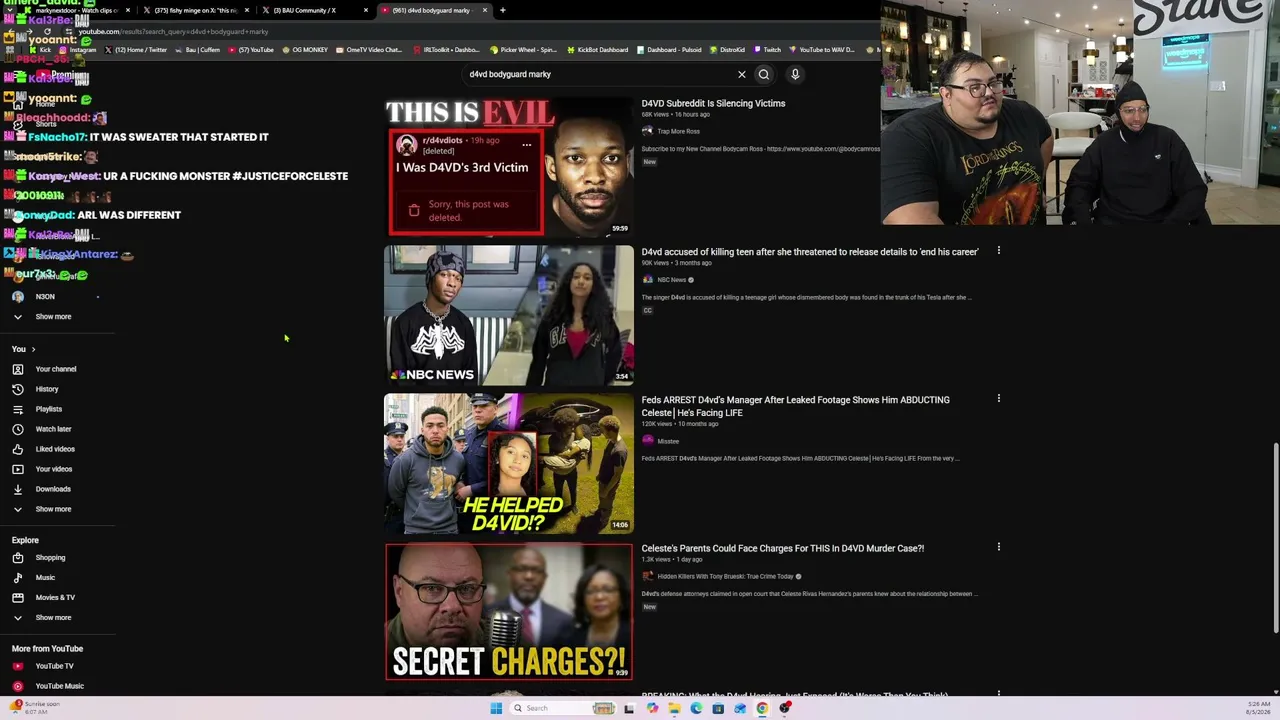Image resolution: width=1280 pixels, height=720 pixels.
Task: Open the Twitch bookmark
Action: pos(767,50)
